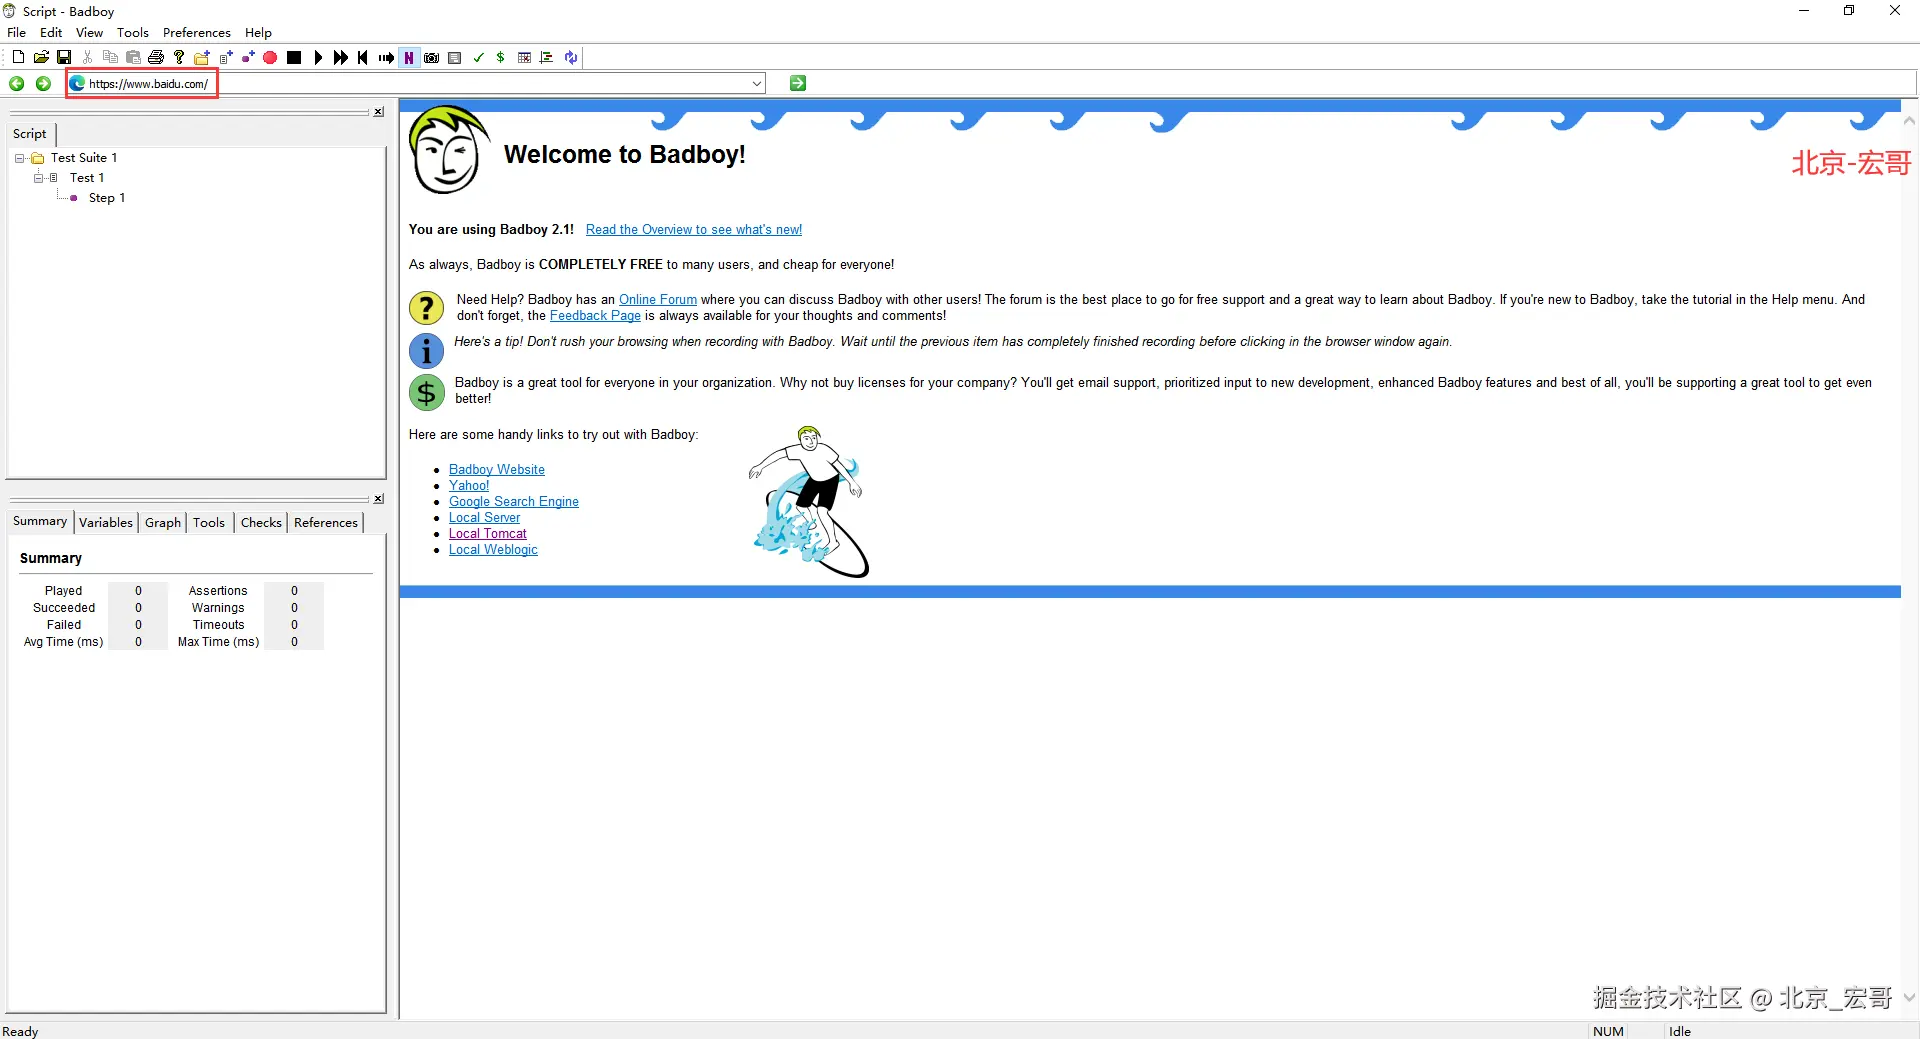
Task: Close the Script panel with X
Action: pyautogui.click(x=379, y=112)
